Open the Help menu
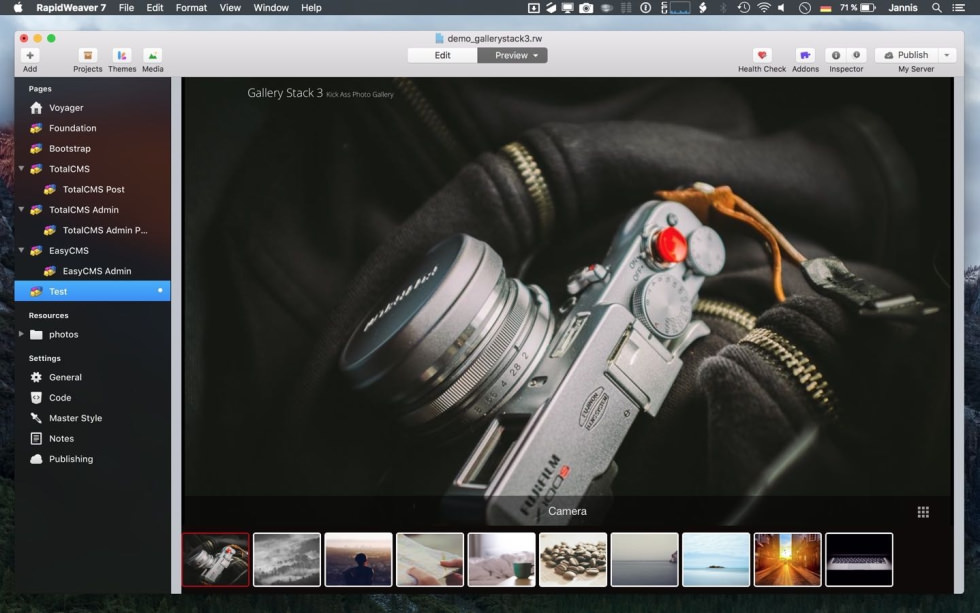 [x=311, y=7]
